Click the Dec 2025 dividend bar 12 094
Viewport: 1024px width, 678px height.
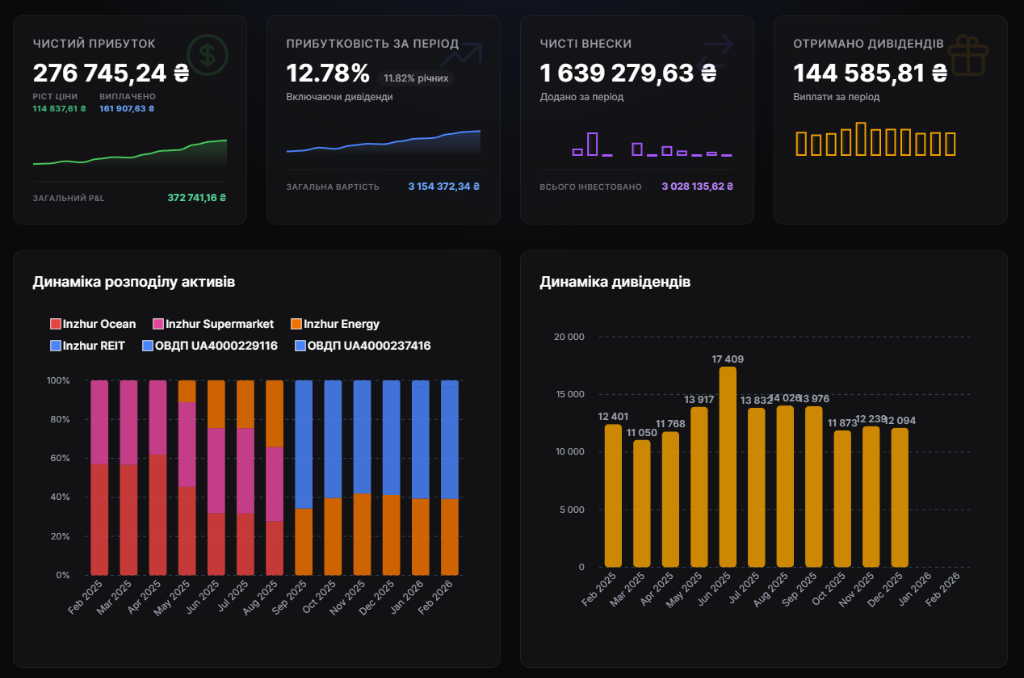tap(900, 498)
